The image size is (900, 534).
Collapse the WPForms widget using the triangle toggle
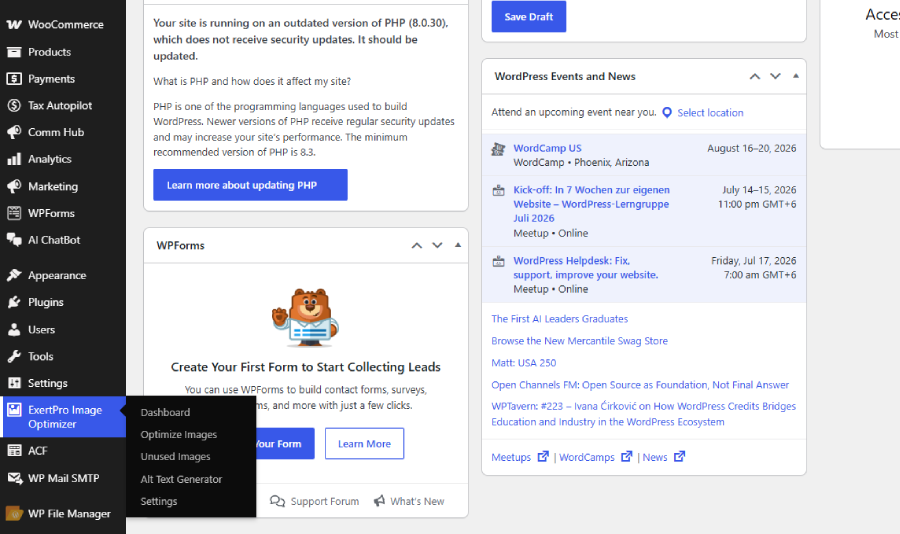[x=458, y=245]
